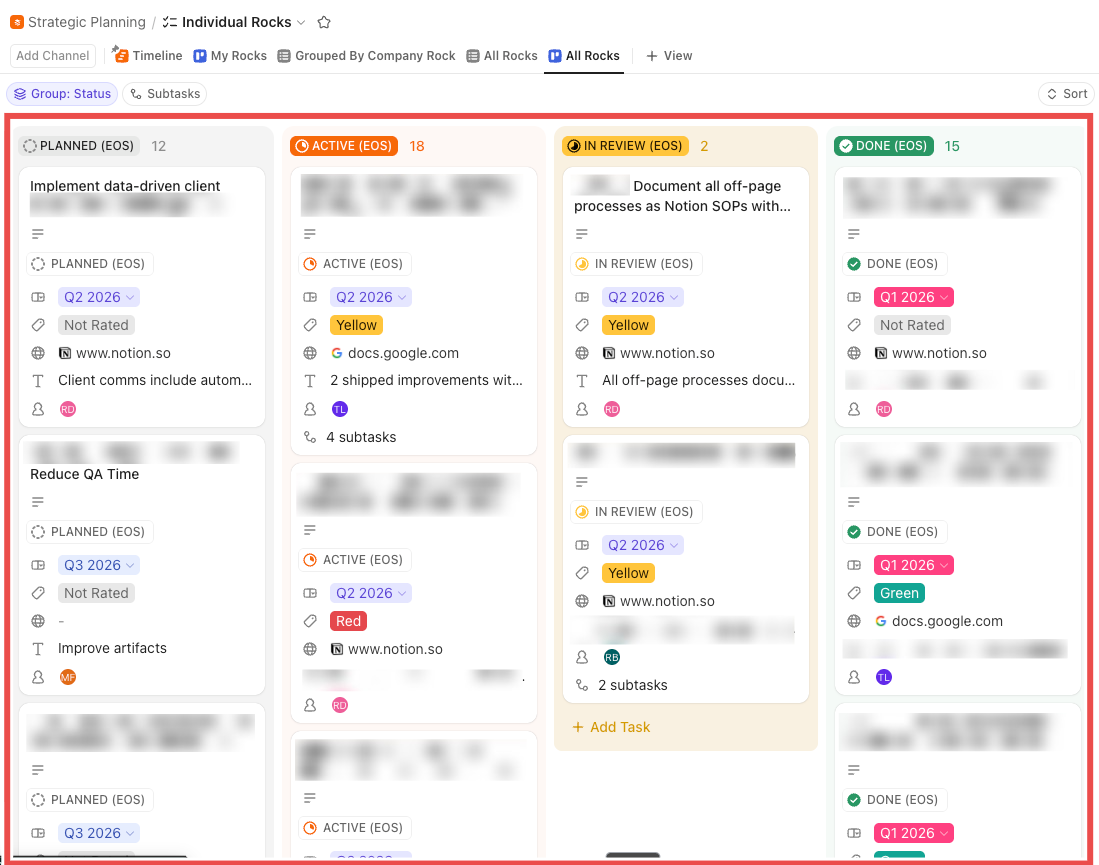Add a new View

pos(669,55)
